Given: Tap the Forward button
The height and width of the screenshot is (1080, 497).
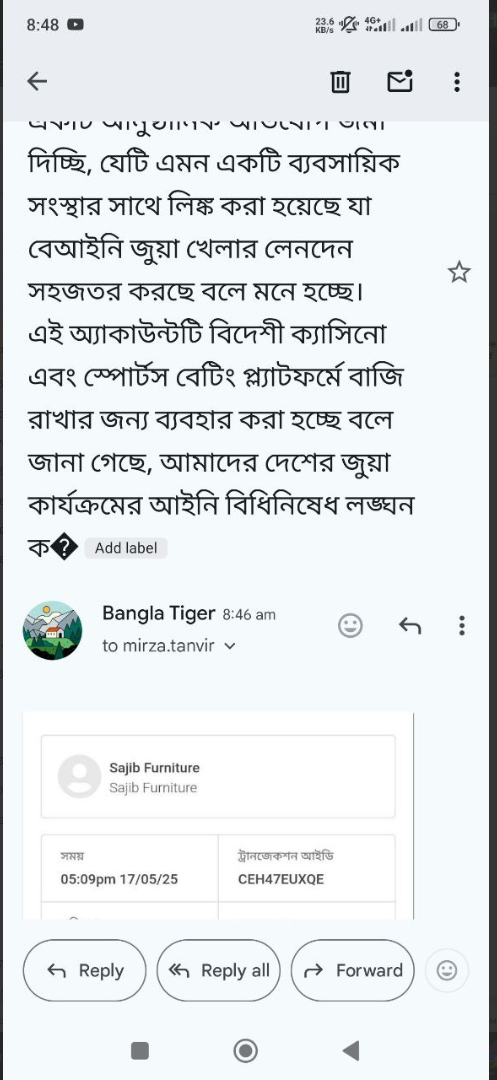Looking at the screenshot, I should 352,970.
